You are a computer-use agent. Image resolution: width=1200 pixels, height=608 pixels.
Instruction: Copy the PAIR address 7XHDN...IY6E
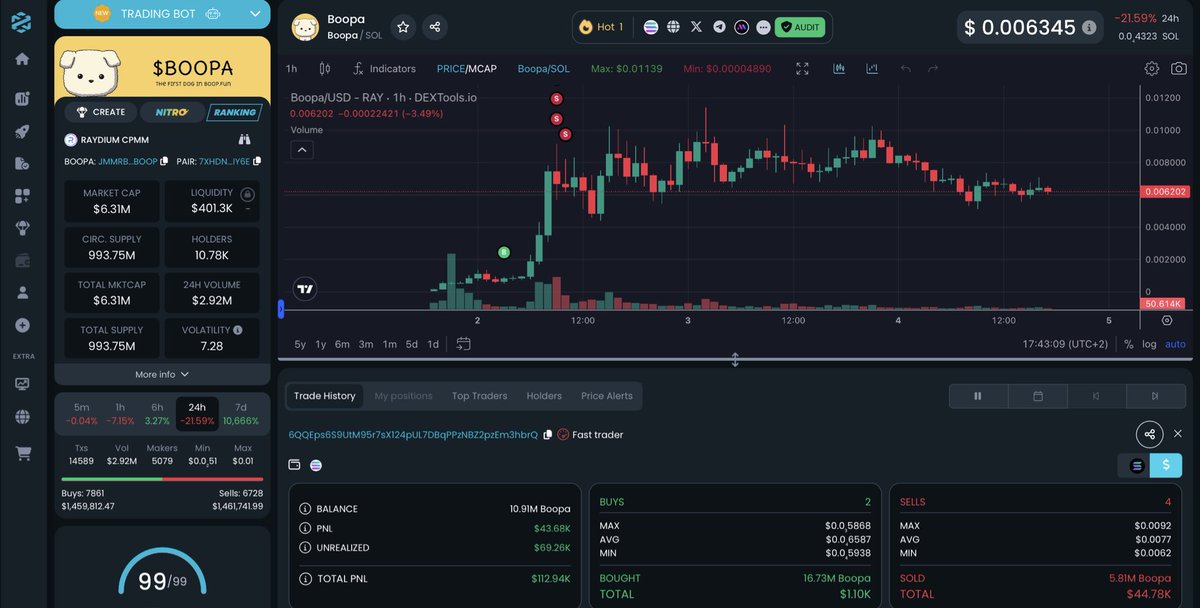[257, 161]
